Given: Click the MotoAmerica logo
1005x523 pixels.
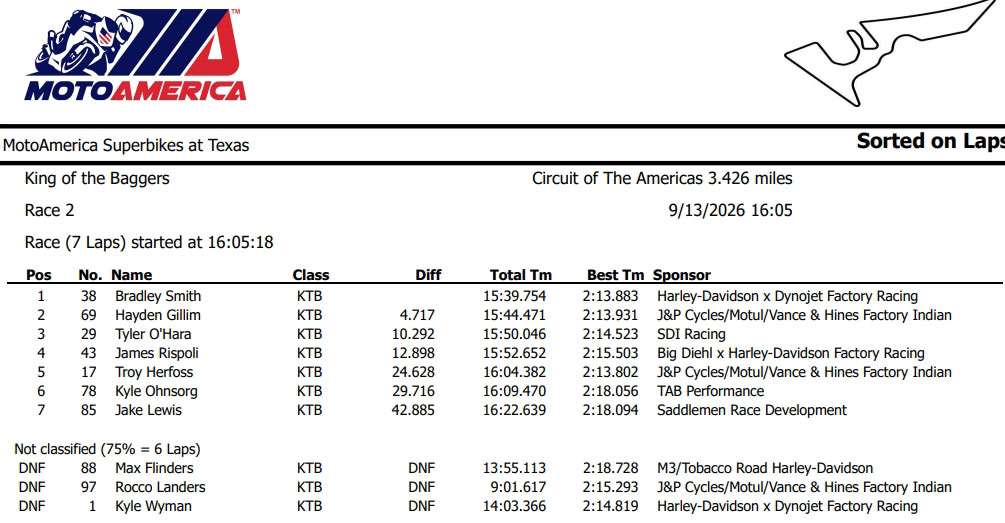Looking at the screenshot, I should (x=135, y=54).
